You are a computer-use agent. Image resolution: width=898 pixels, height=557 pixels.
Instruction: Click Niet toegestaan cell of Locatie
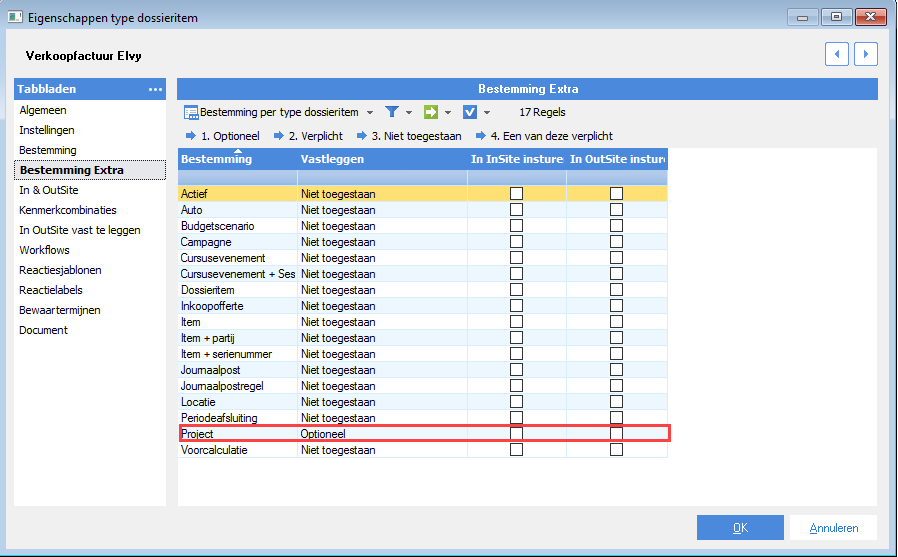point(382,402)
